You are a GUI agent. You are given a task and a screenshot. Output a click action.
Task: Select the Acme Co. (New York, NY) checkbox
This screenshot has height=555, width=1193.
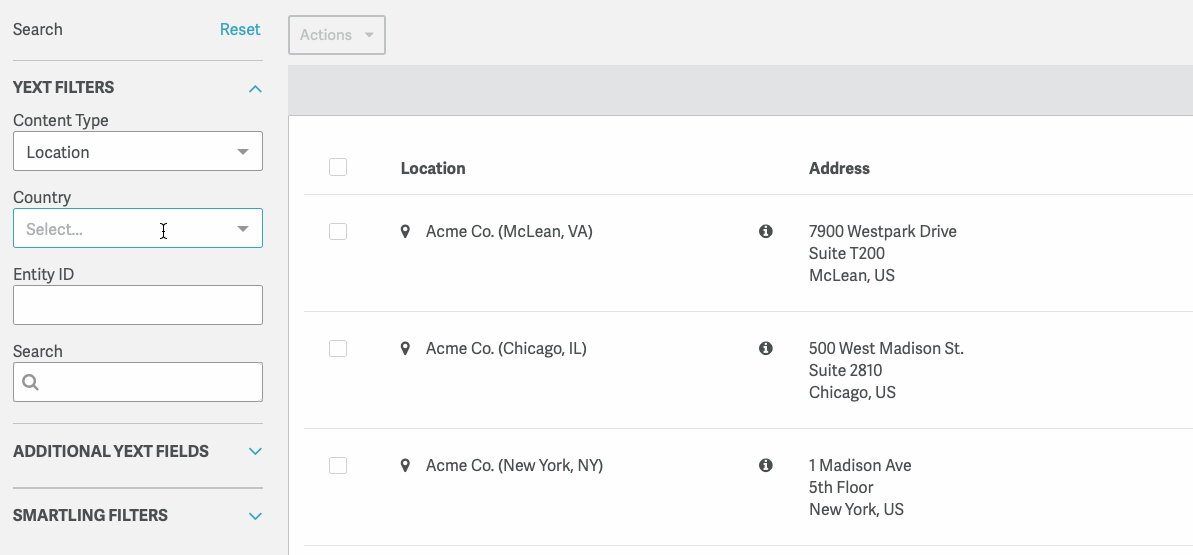tap(338, 465)
